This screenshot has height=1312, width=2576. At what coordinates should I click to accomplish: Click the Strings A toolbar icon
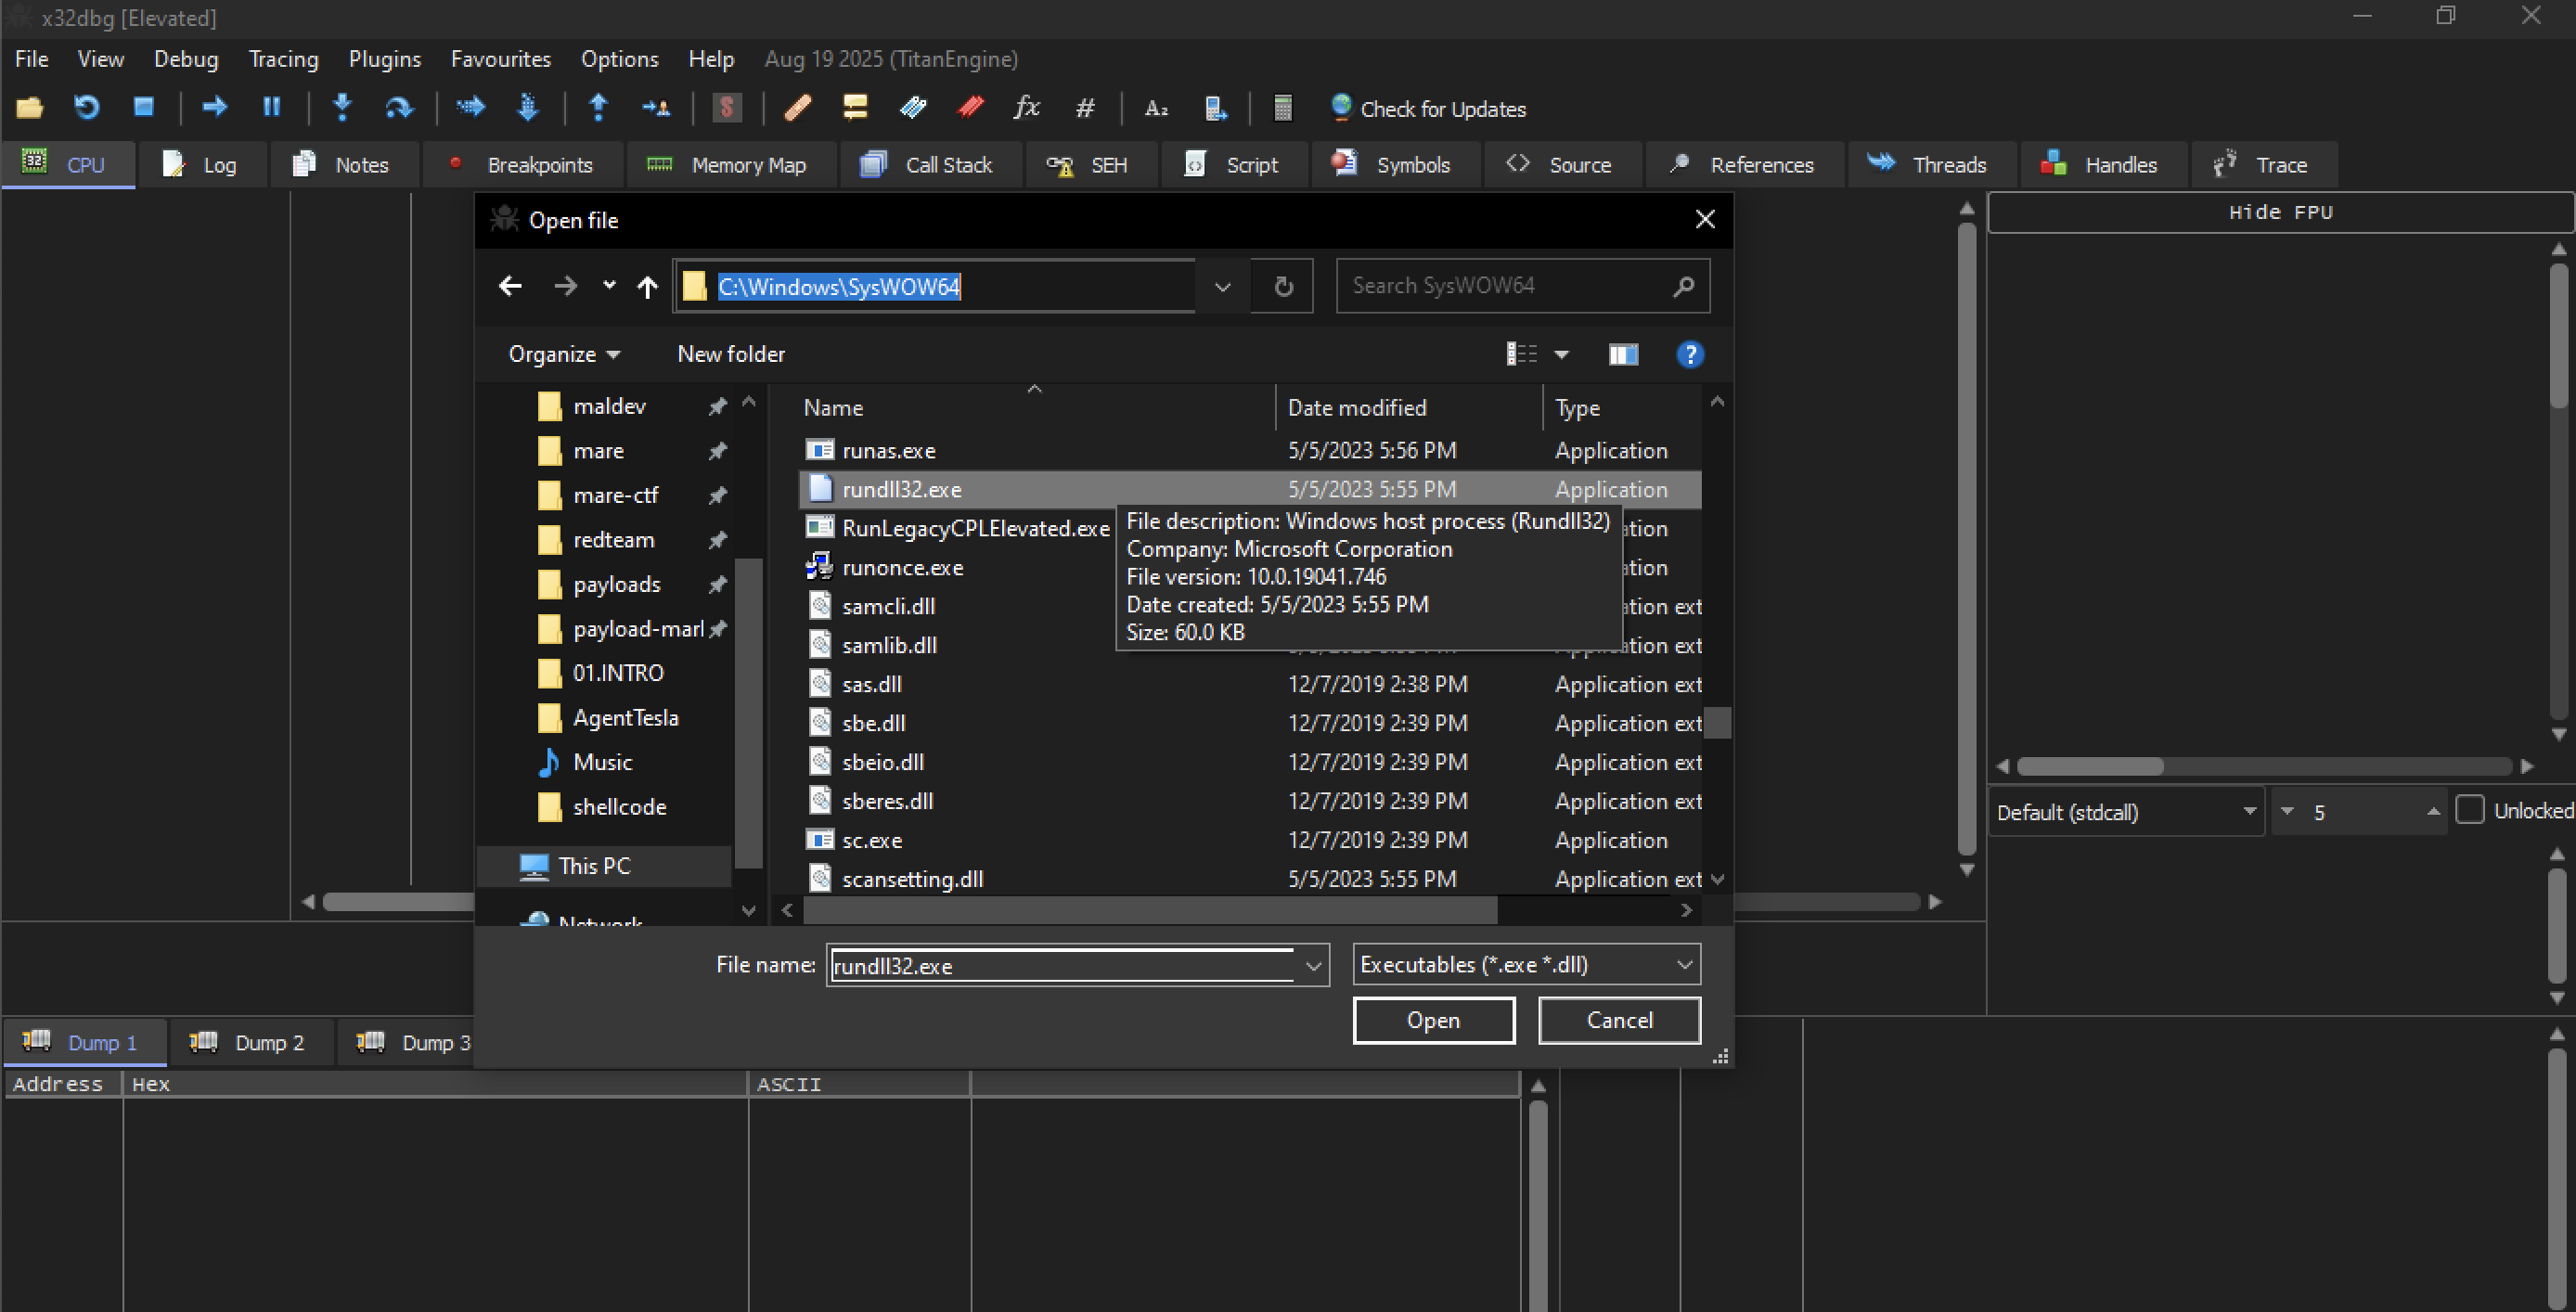(x=1156, y=108)
